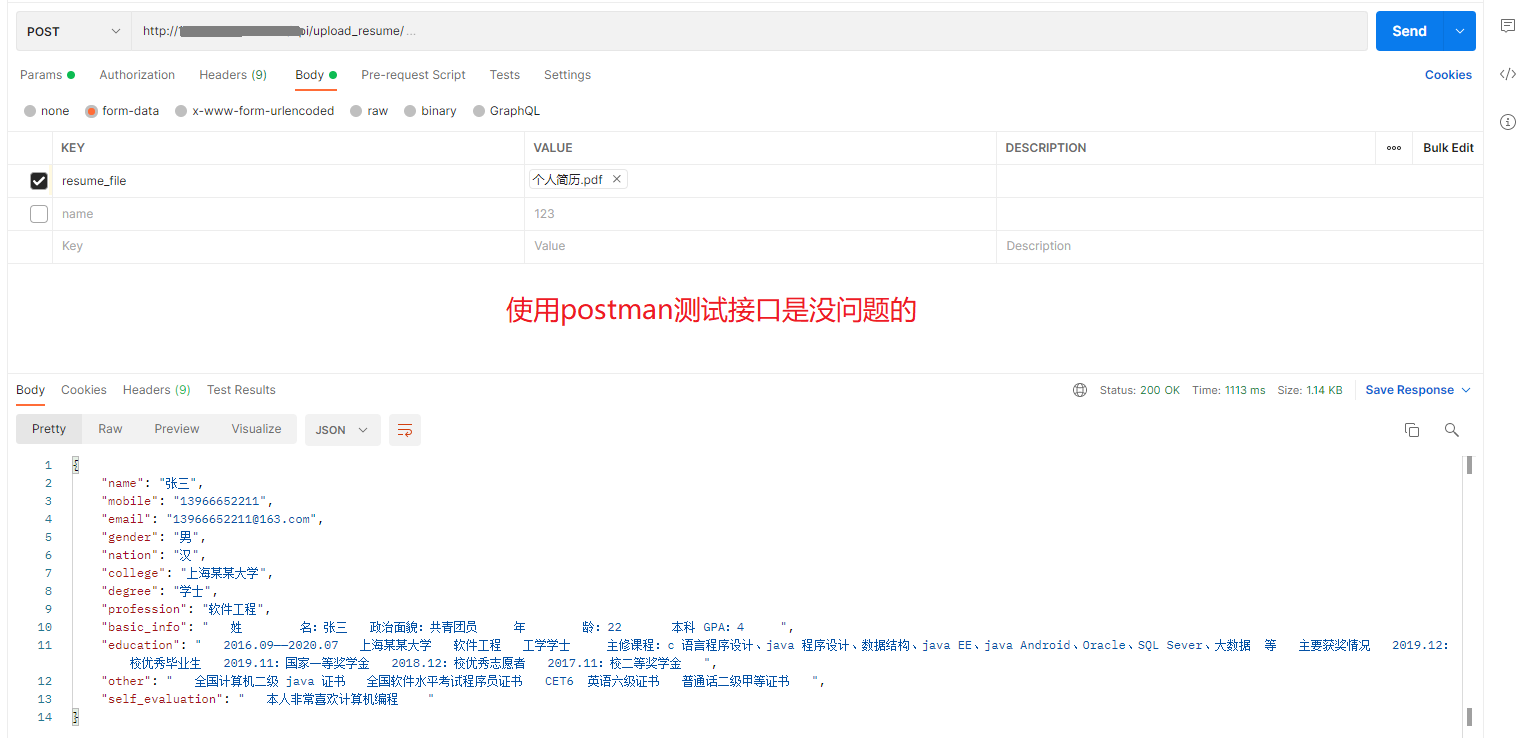Open the Pre-request Script tab
Viewport: 1520px width, 738px height.
413,75
